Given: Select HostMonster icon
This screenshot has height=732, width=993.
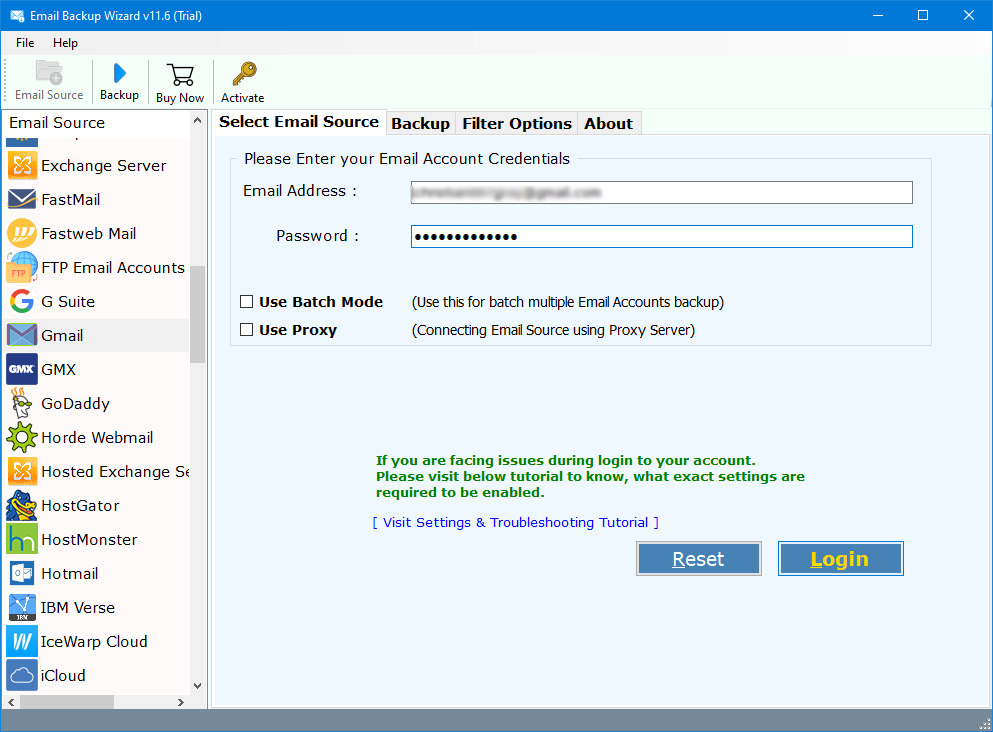Looking at the screenshot, I should [22, 540].
